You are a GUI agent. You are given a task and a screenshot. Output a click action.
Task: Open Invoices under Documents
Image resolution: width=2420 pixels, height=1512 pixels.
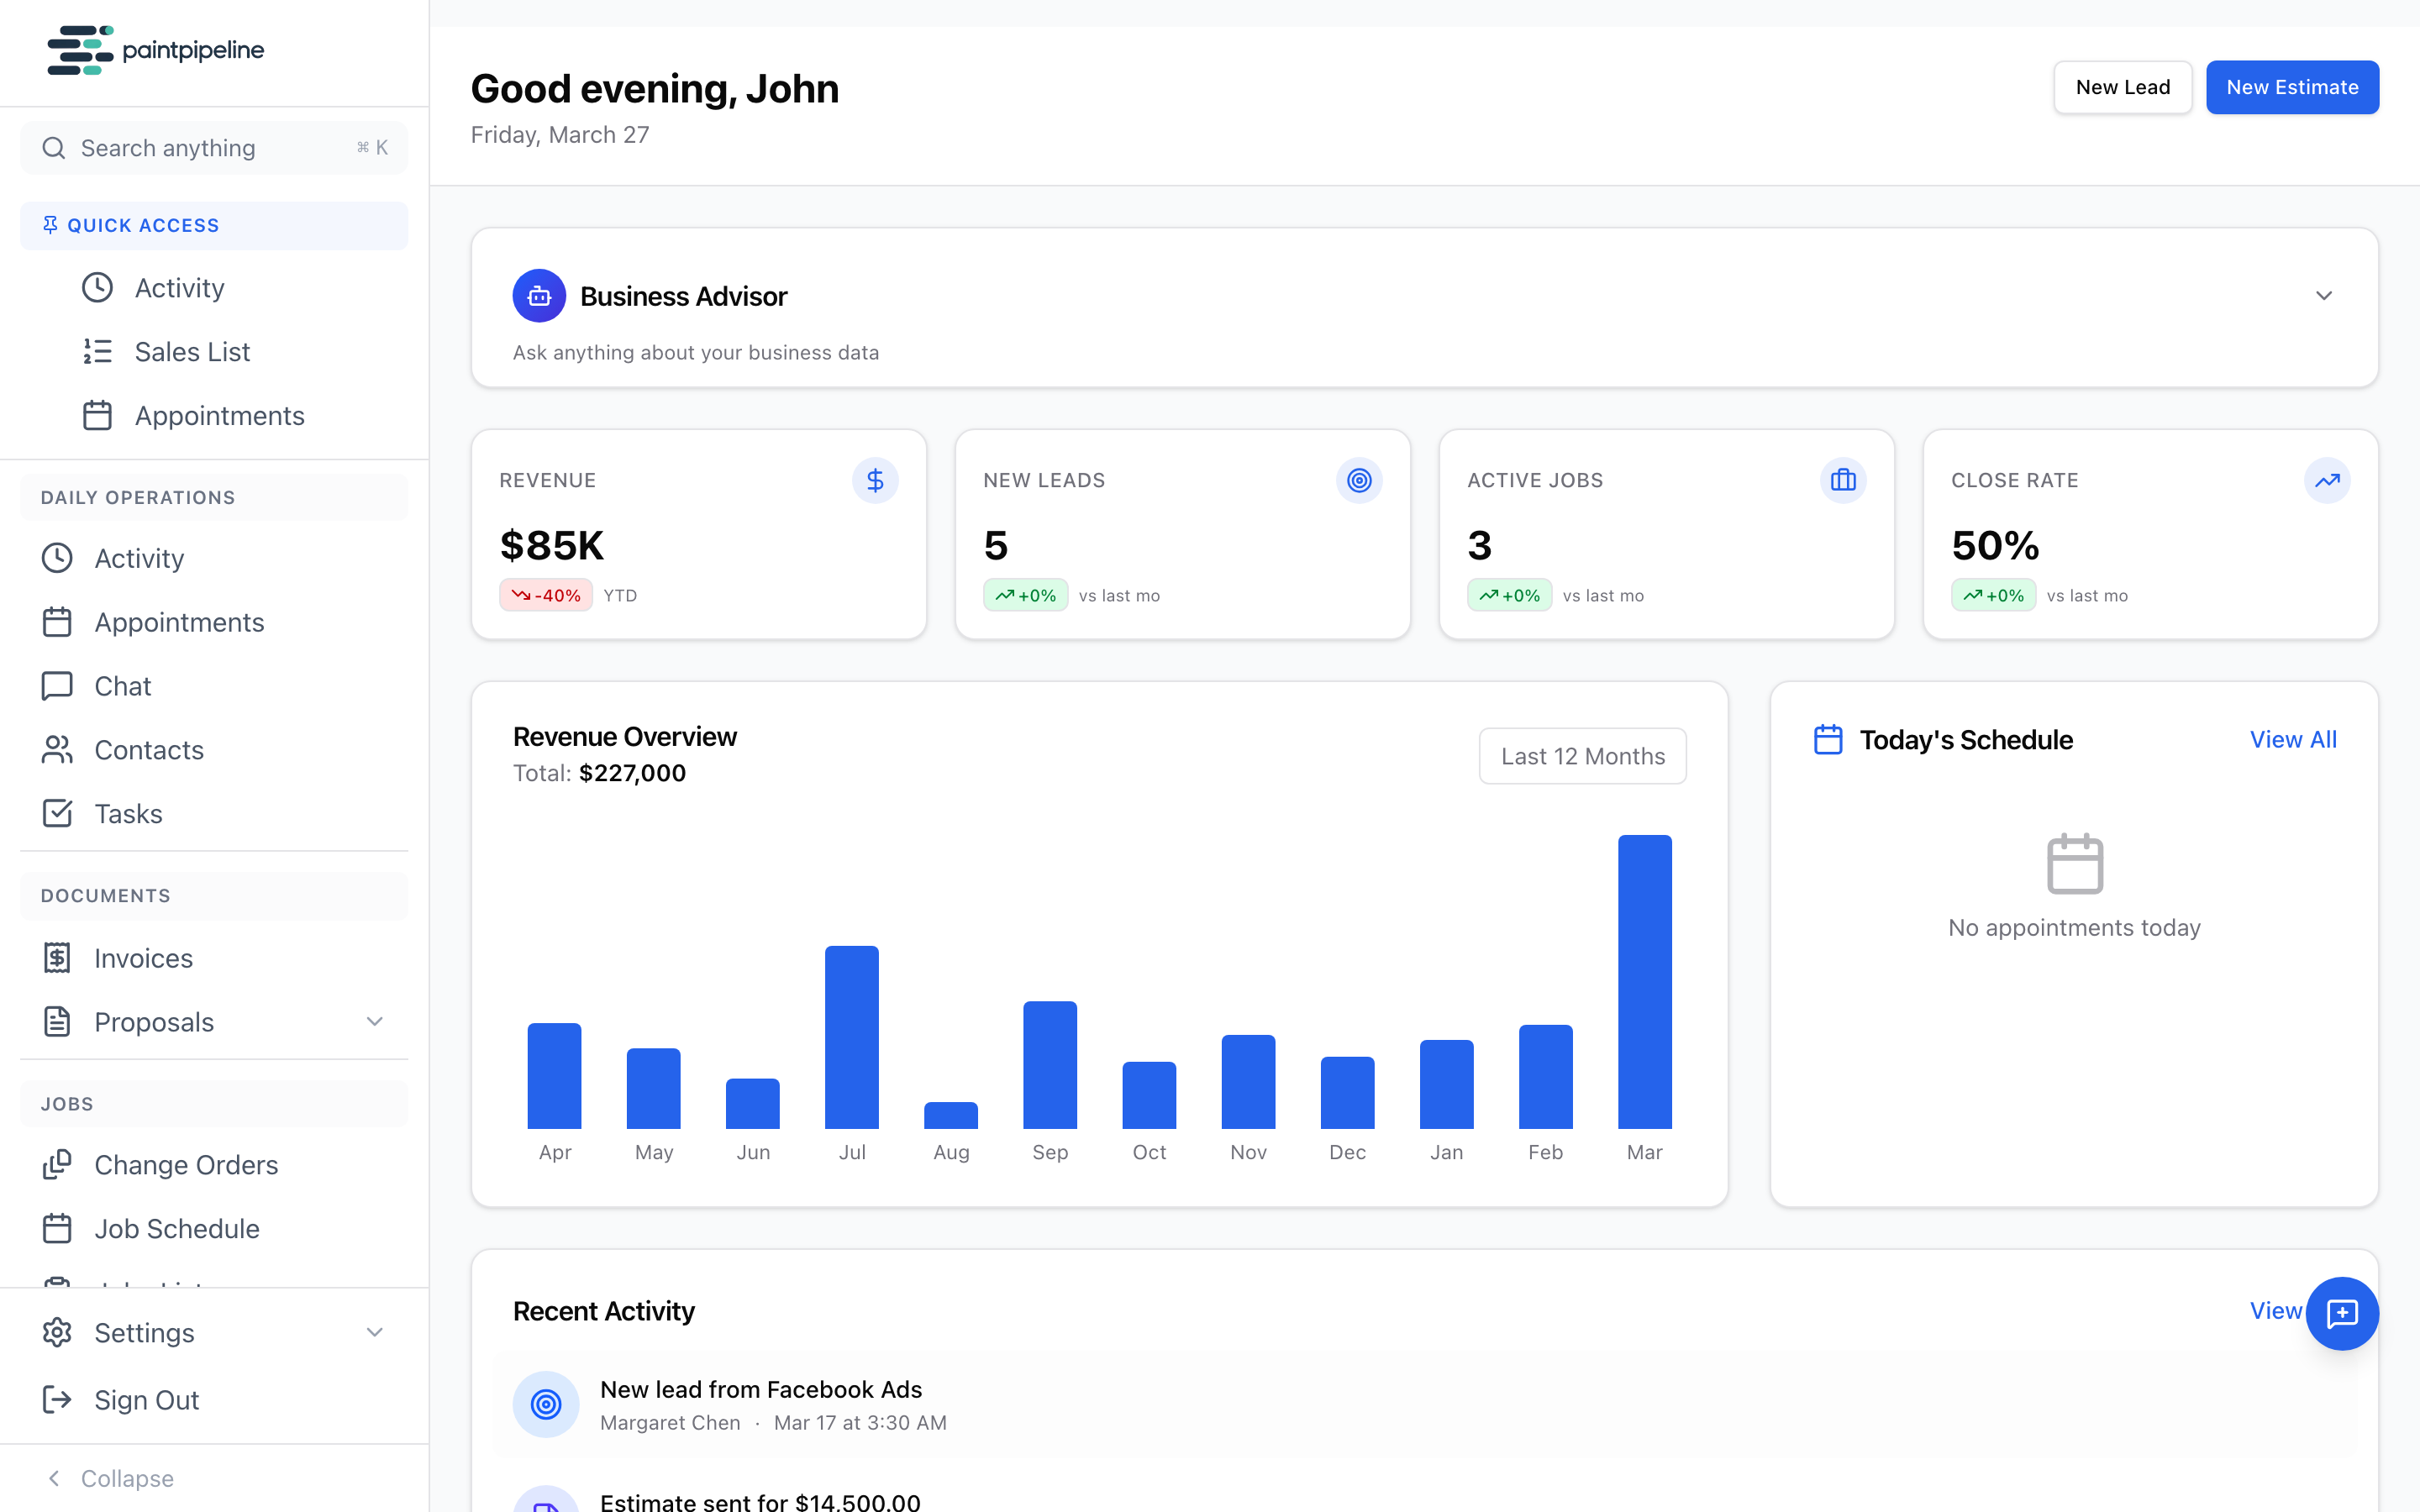[x=143, y=957]
